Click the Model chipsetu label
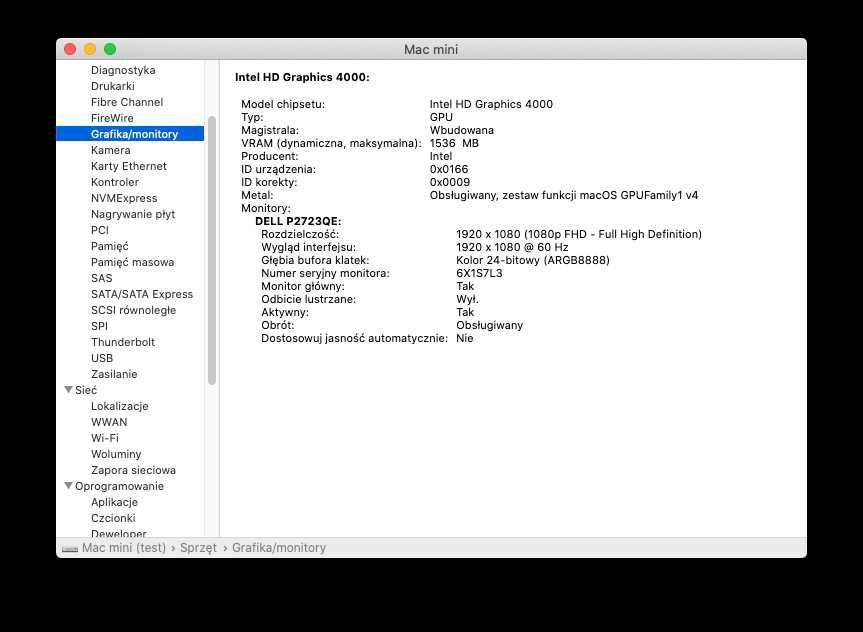The width and height of the screenshot is (863, 632). tap(283, 104)
